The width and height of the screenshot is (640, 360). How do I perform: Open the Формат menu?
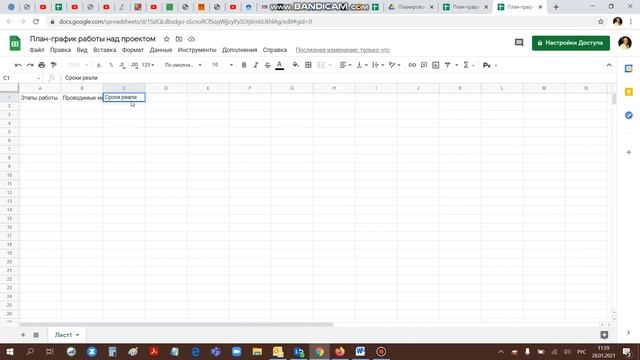(133, 50)
